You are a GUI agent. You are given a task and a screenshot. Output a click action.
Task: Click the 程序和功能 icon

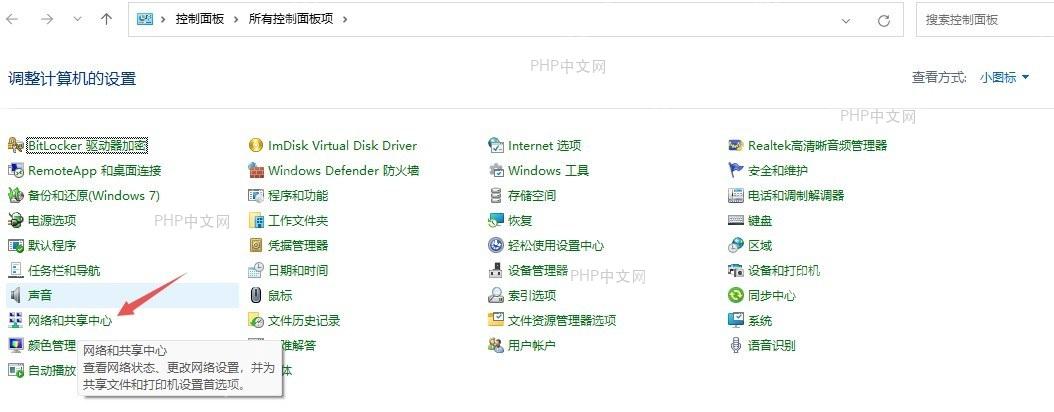256,196
